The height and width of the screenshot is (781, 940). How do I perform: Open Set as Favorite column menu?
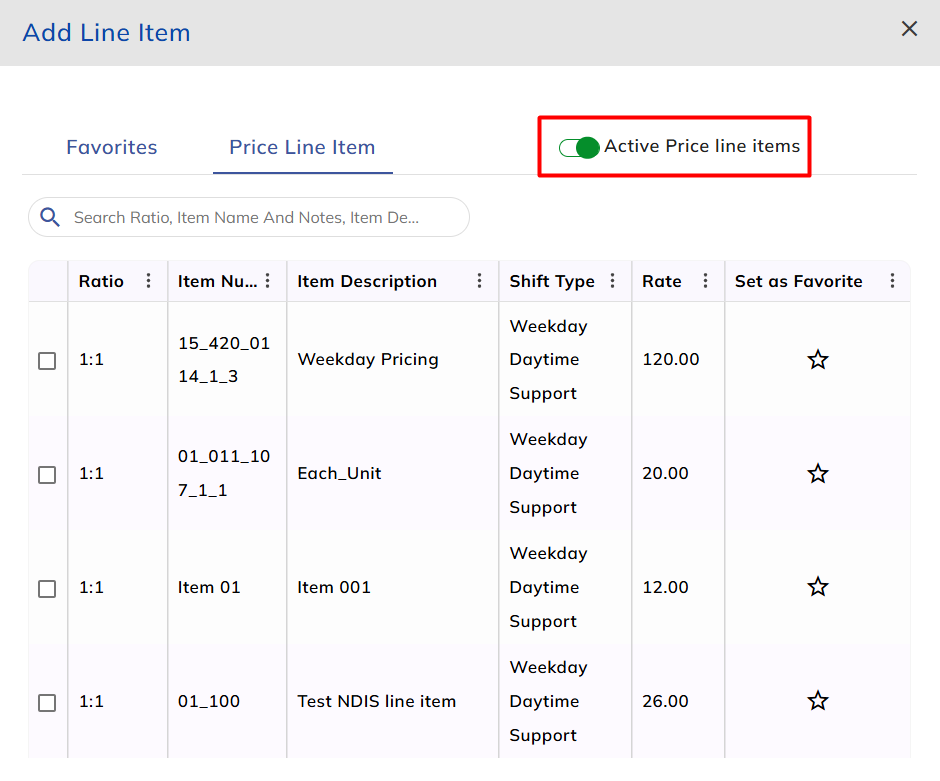[x=892, y=281]
